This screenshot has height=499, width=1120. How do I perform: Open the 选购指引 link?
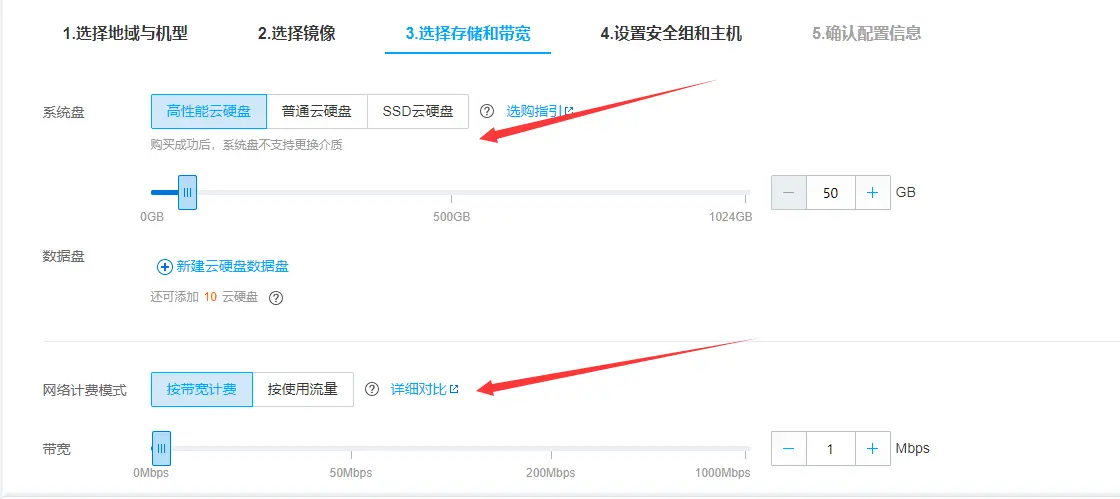coord(540,111)
